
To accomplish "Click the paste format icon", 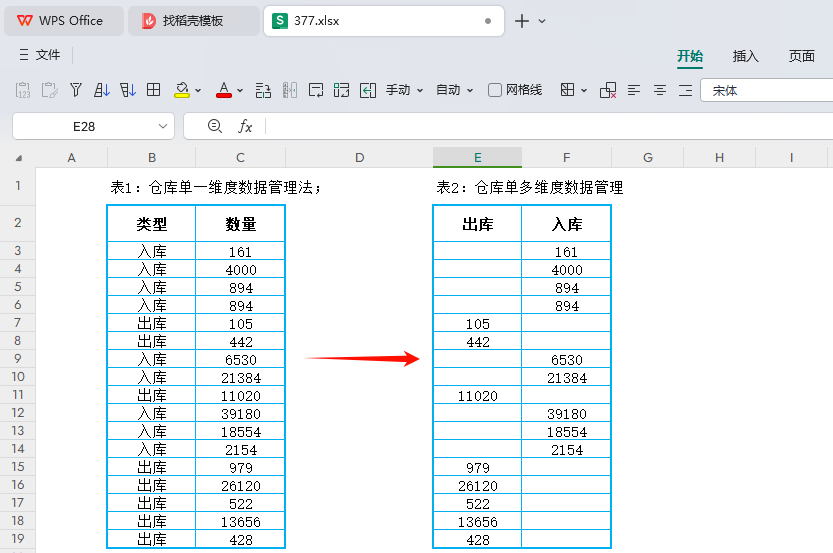I will (x=49, y=90).
